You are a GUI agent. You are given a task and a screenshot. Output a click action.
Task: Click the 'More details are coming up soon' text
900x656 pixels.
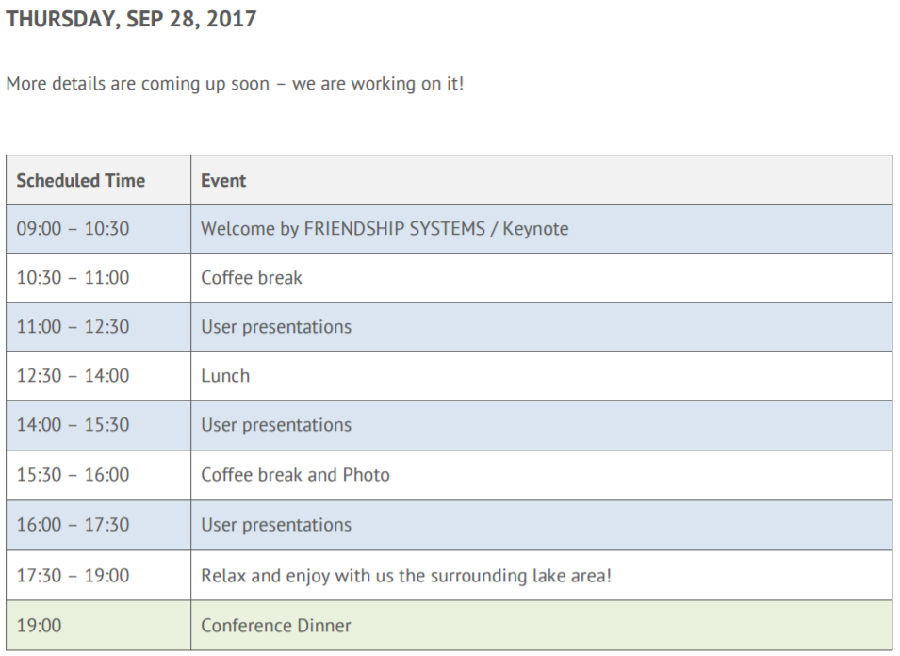[x=235, y=84]
